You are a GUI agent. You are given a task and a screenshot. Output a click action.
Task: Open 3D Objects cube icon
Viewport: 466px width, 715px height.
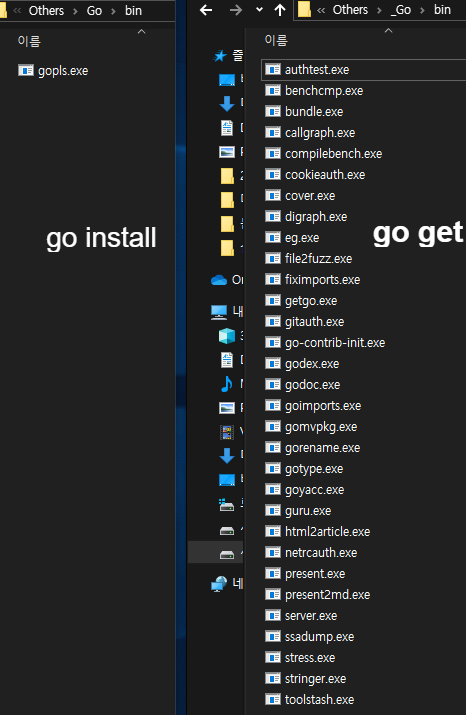(227, 336)
